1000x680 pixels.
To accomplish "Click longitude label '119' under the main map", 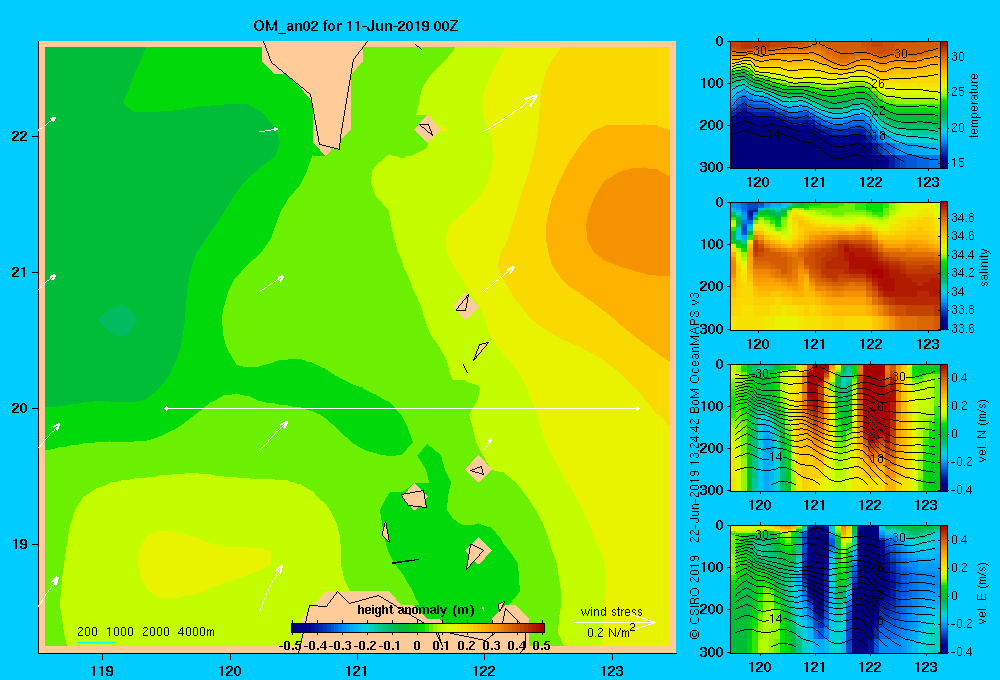I will click(102, 670).
